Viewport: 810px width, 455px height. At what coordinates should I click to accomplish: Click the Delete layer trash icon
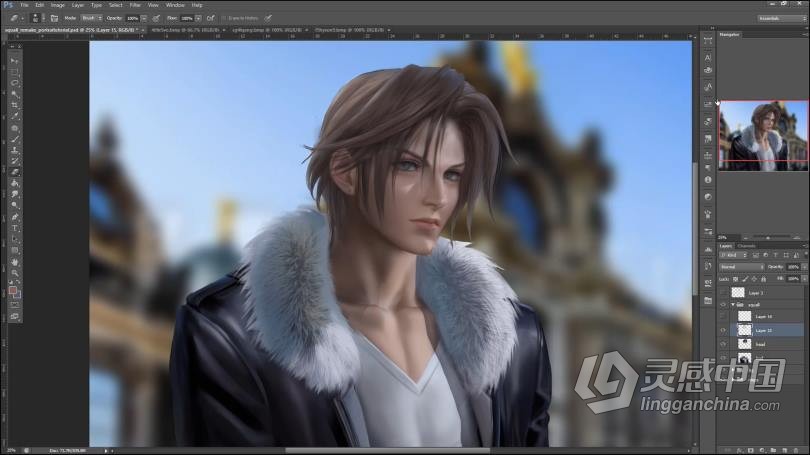click(796, 451)
